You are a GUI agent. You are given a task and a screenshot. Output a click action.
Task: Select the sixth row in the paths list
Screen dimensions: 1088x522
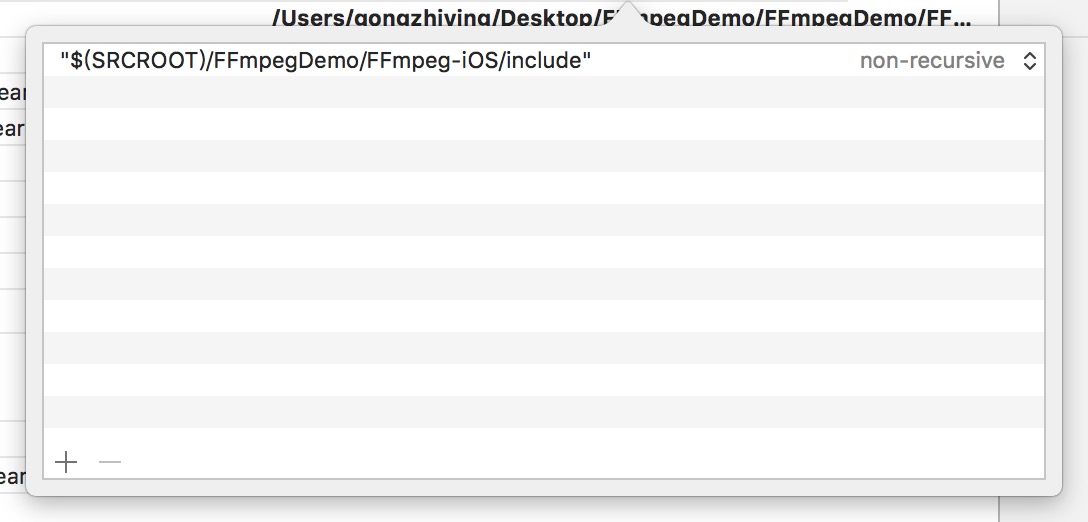click(544, 220)
